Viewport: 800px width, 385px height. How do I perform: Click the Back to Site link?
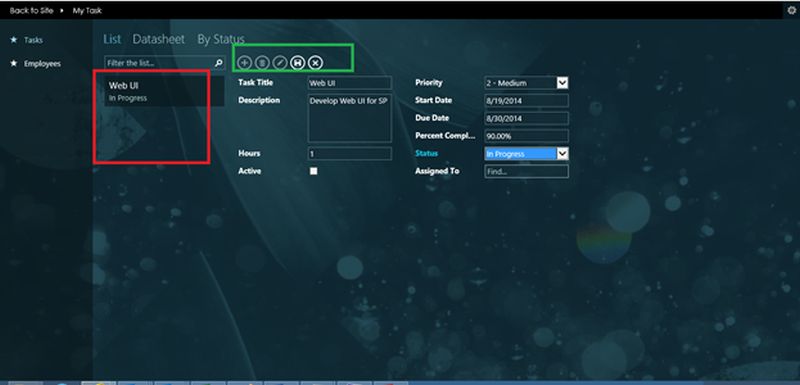31,10
